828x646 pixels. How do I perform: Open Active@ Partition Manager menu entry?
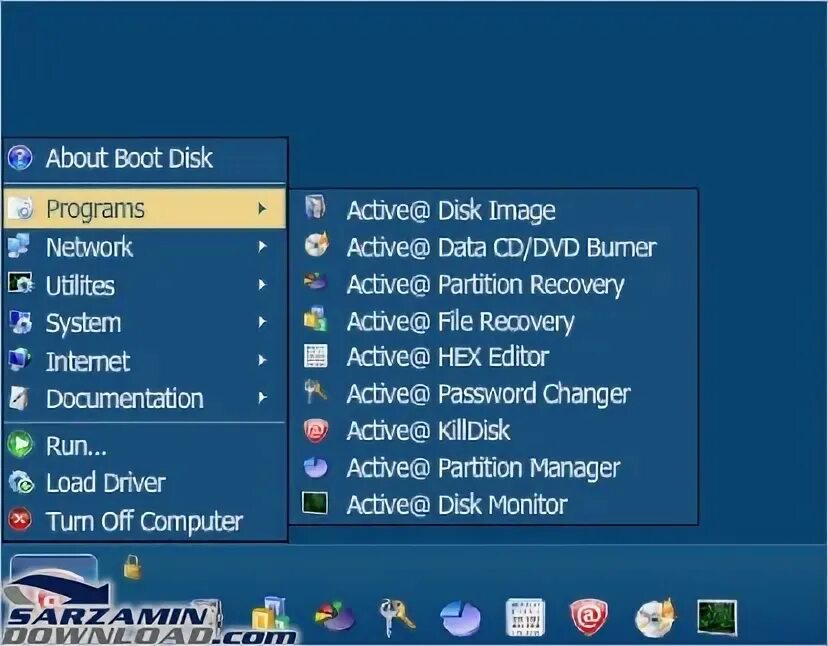point(493,467)
